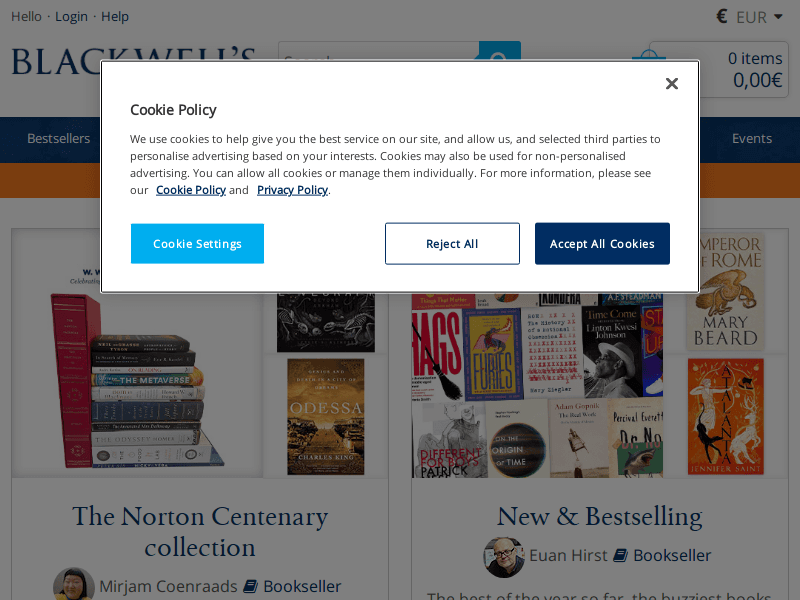800x600 pixels.
Task: Click the book icon beside Euan Hirst
Action: click(620, 555)
